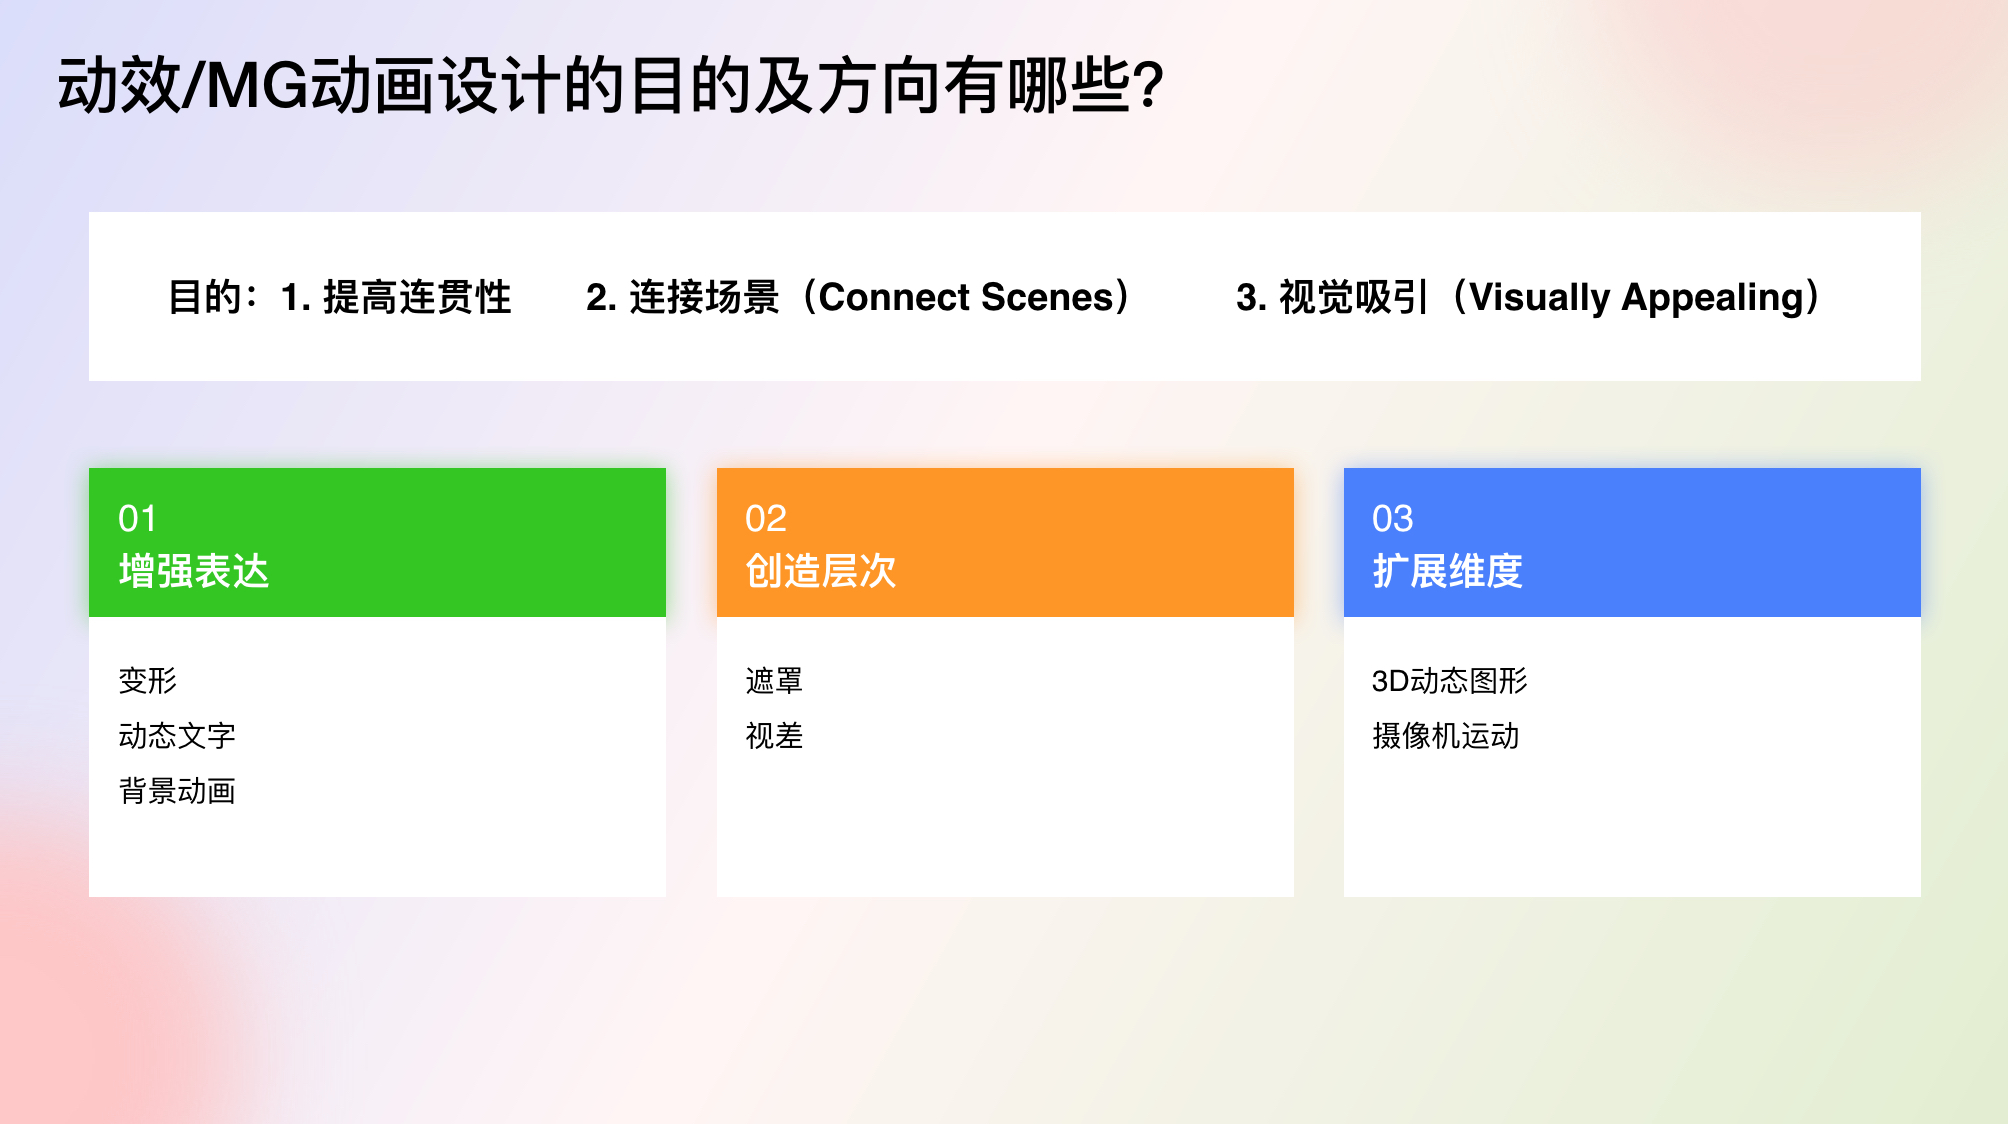Image resolution: width=2008 pixels, height=1124 pixels.
Task: Click the 背景动画 list item
Action: [177, 791]
